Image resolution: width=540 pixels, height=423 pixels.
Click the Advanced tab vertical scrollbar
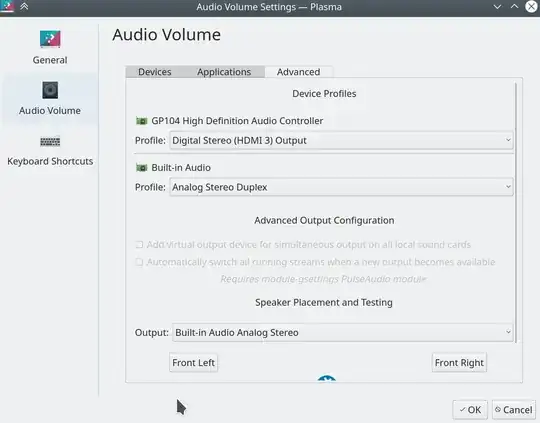[x=516, y=213]
